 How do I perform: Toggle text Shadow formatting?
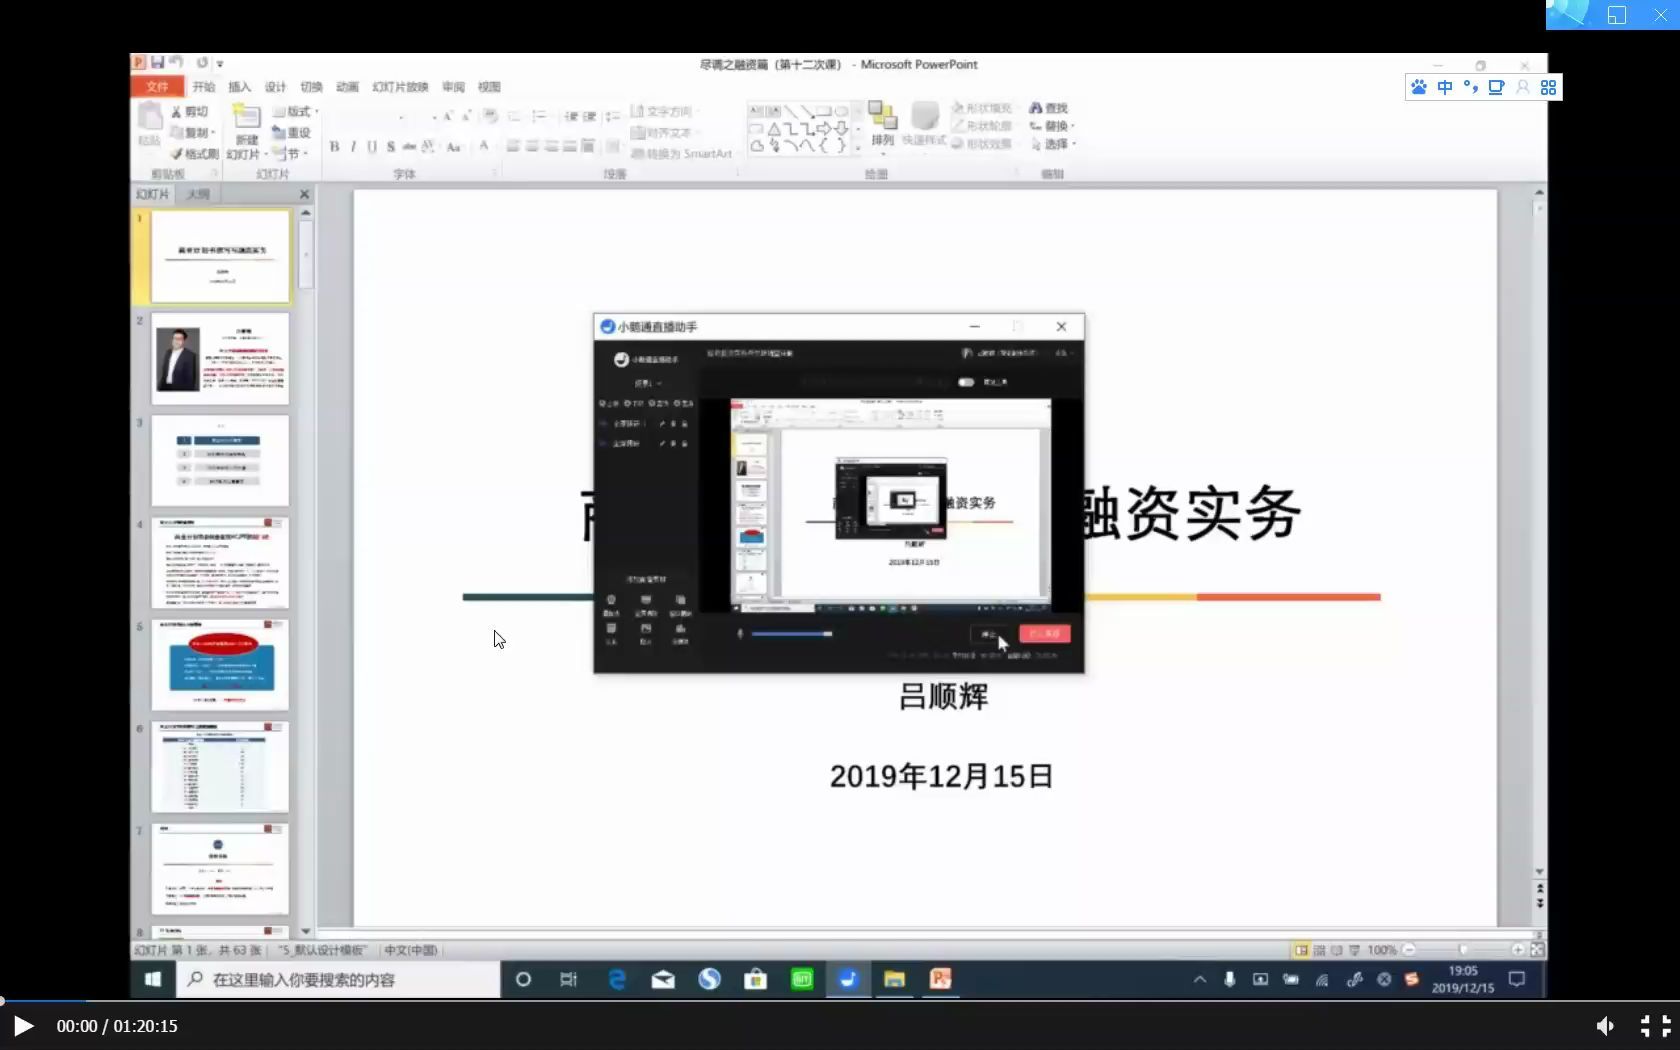[x=391, y=146]
